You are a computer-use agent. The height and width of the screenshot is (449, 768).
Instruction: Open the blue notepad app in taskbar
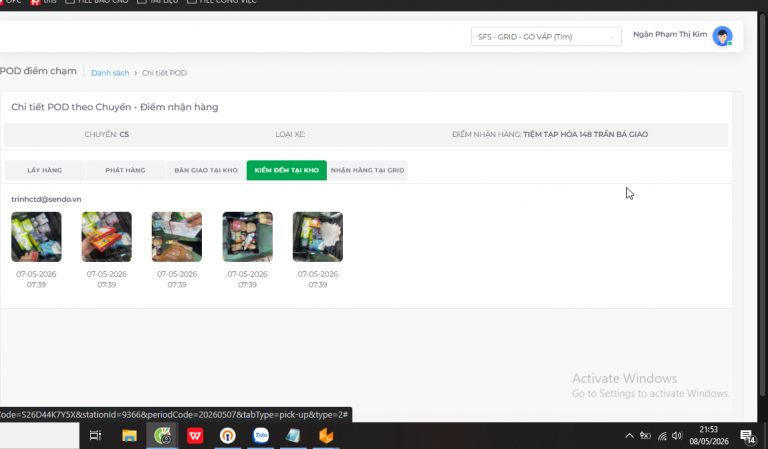click(x=293, y=435)
